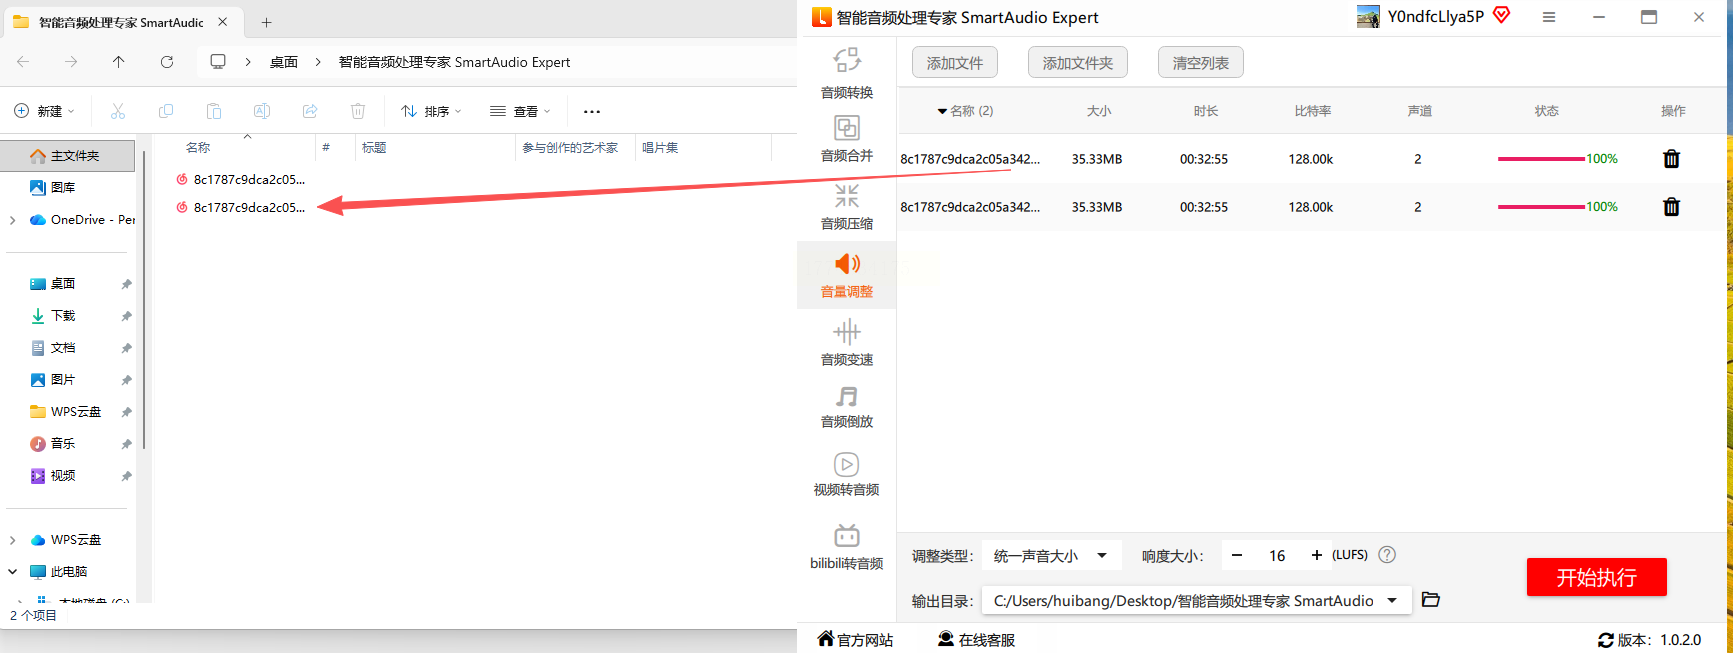Open 新建 new item dropdown in Explorer

point(44,111)
